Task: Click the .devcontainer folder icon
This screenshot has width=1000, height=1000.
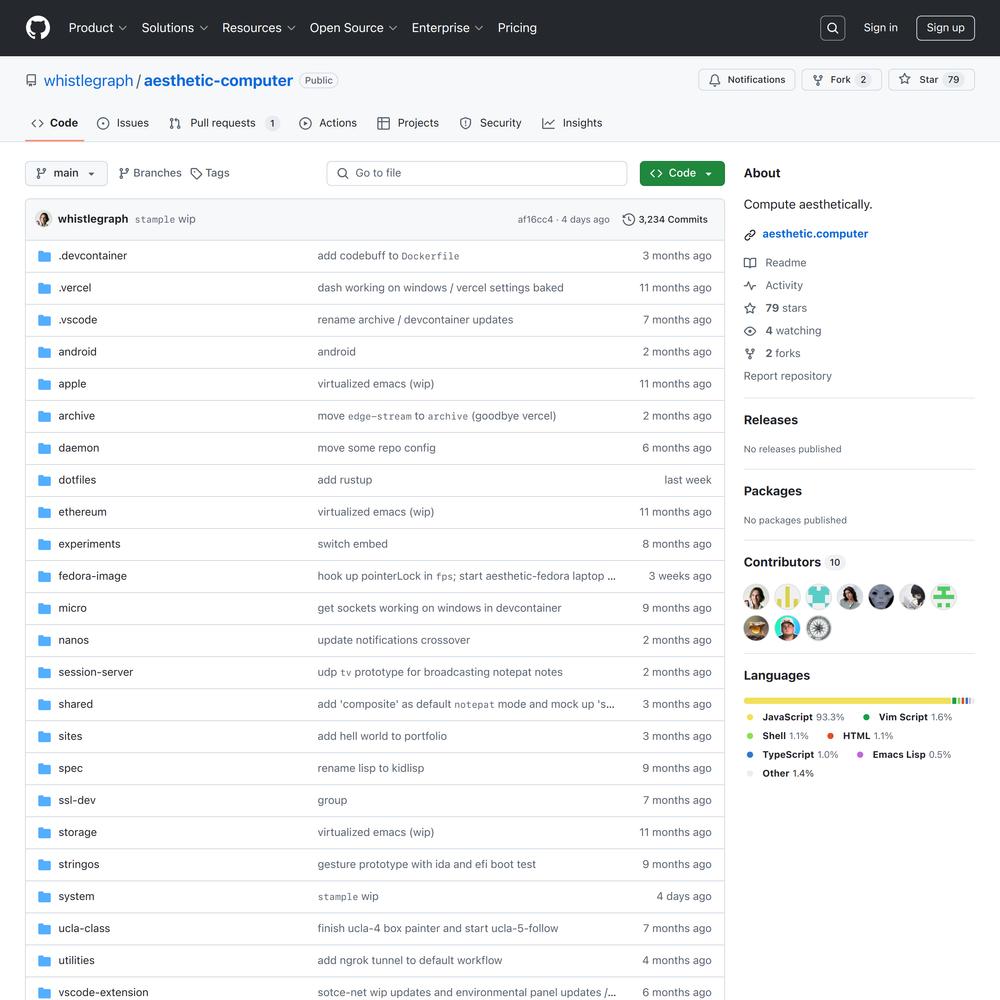Action: click(44, 256)
